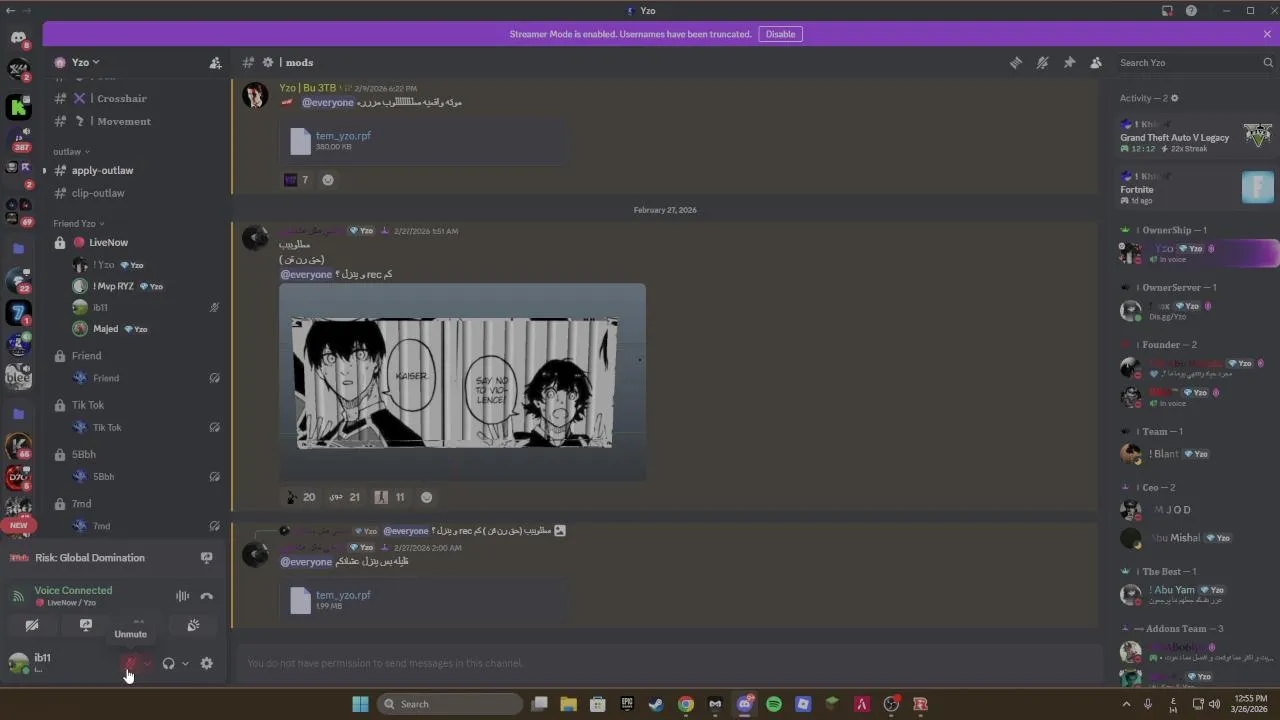Screen dimensions: 1280x720
Task: Open pinned messages
Action: point(1069,62)
